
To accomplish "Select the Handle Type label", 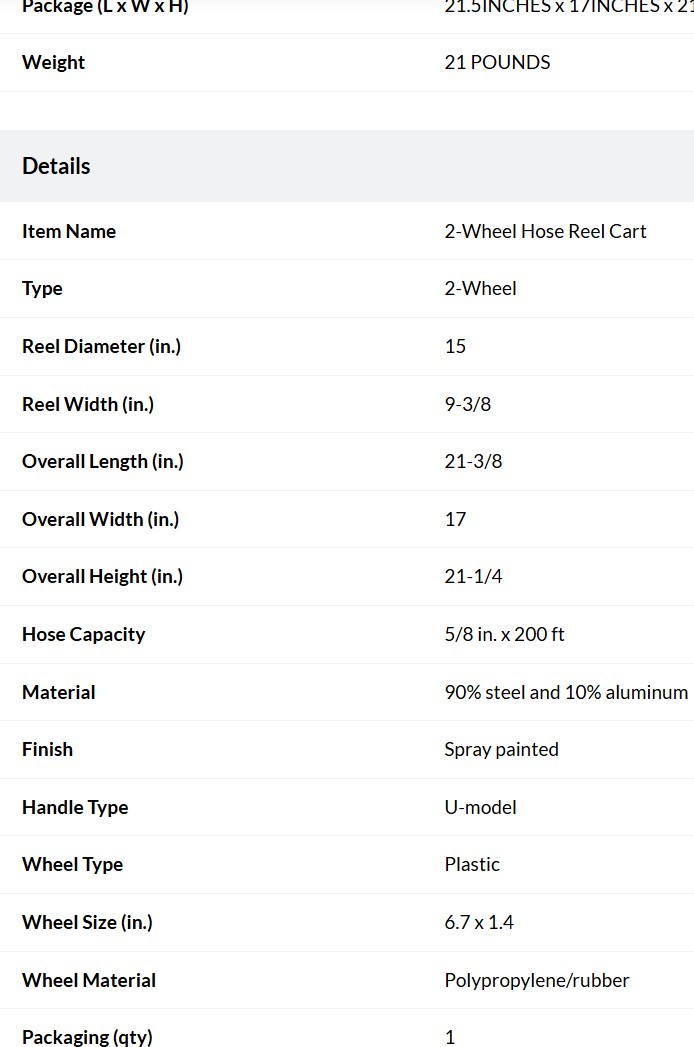I will click(75, 807).
